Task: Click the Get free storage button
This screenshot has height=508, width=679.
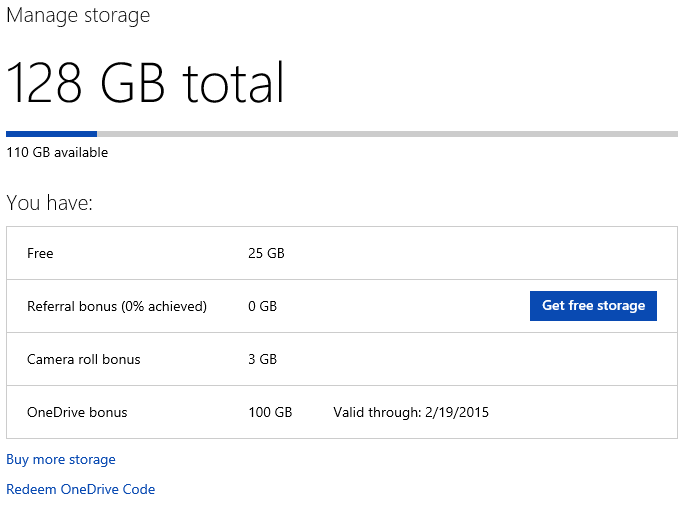Action: 593,306
